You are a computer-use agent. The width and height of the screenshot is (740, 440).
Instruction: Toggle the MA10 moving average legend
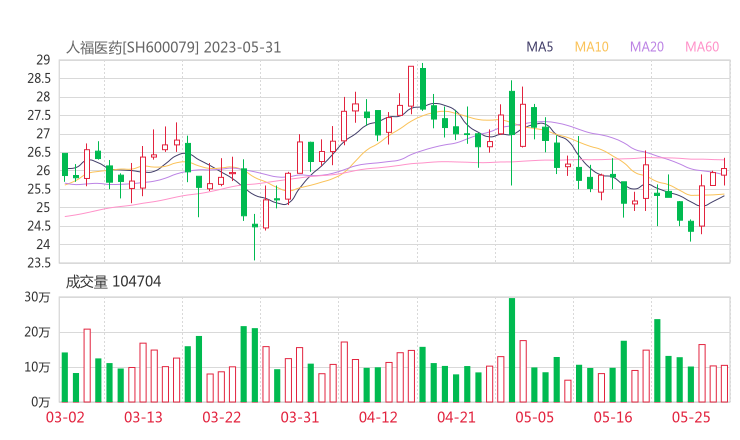click(x=592, y=47)
